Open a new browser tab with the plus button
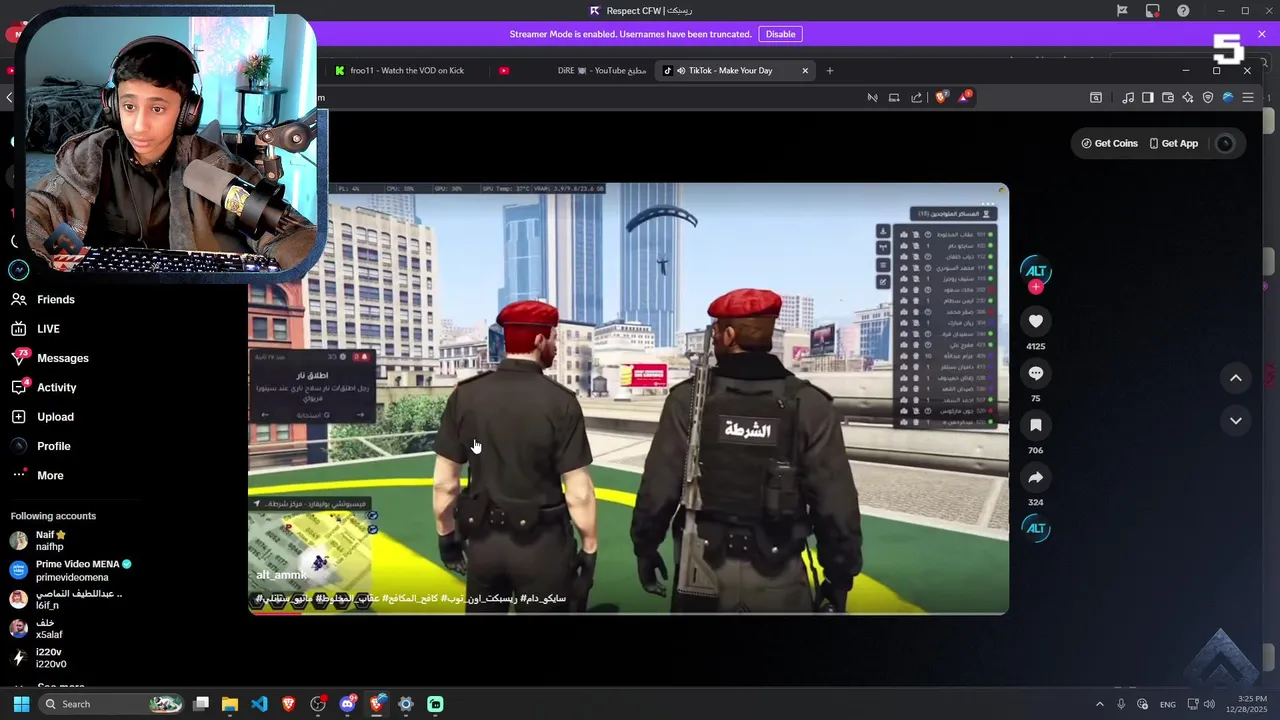The height and width of the screenshot is (720, 1280). 830,71
